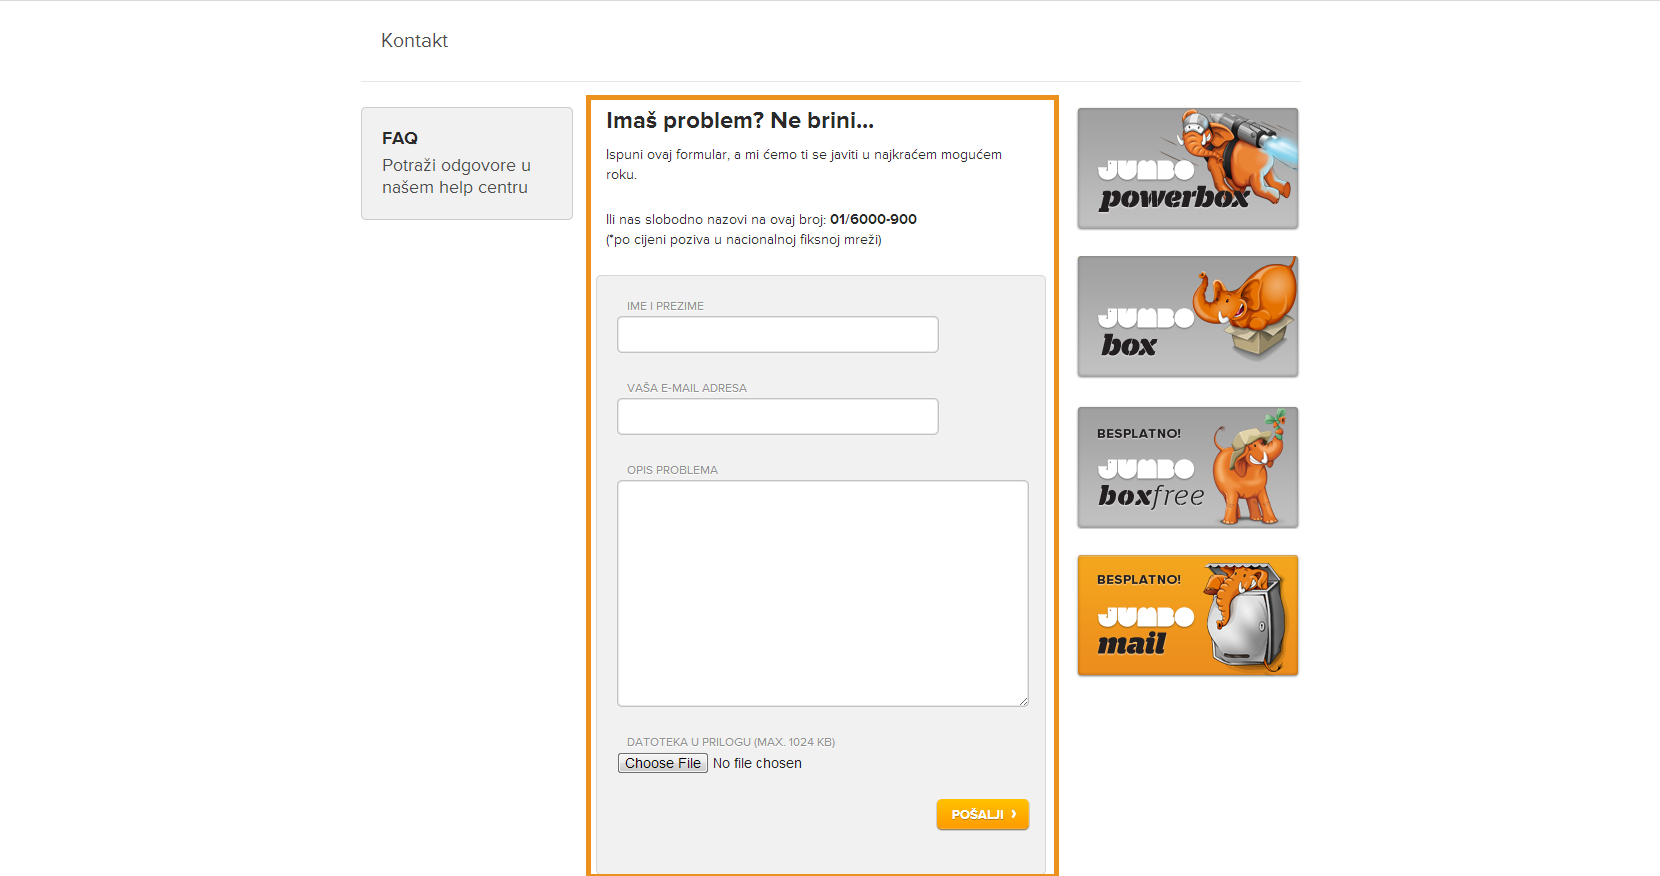
Task: Click the resize grip of Opis problema textarea
Action: coord(1023,701)
